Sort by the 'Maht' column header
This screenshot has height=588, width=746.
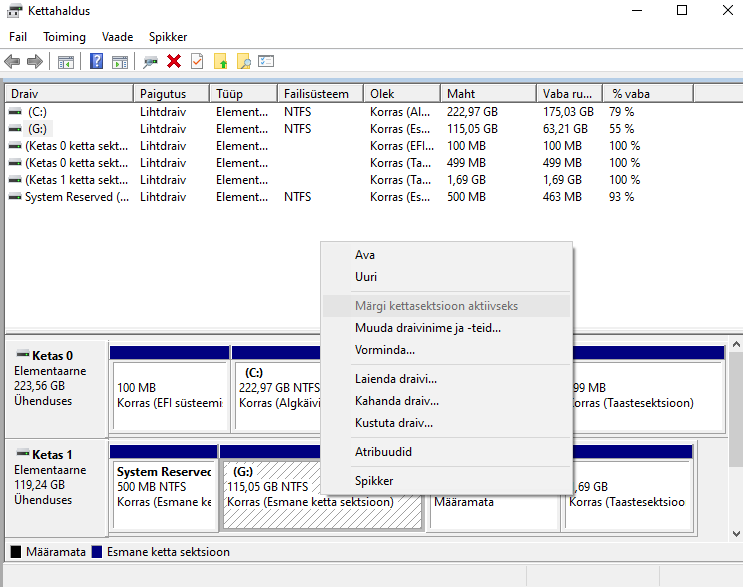coord(461,94)
